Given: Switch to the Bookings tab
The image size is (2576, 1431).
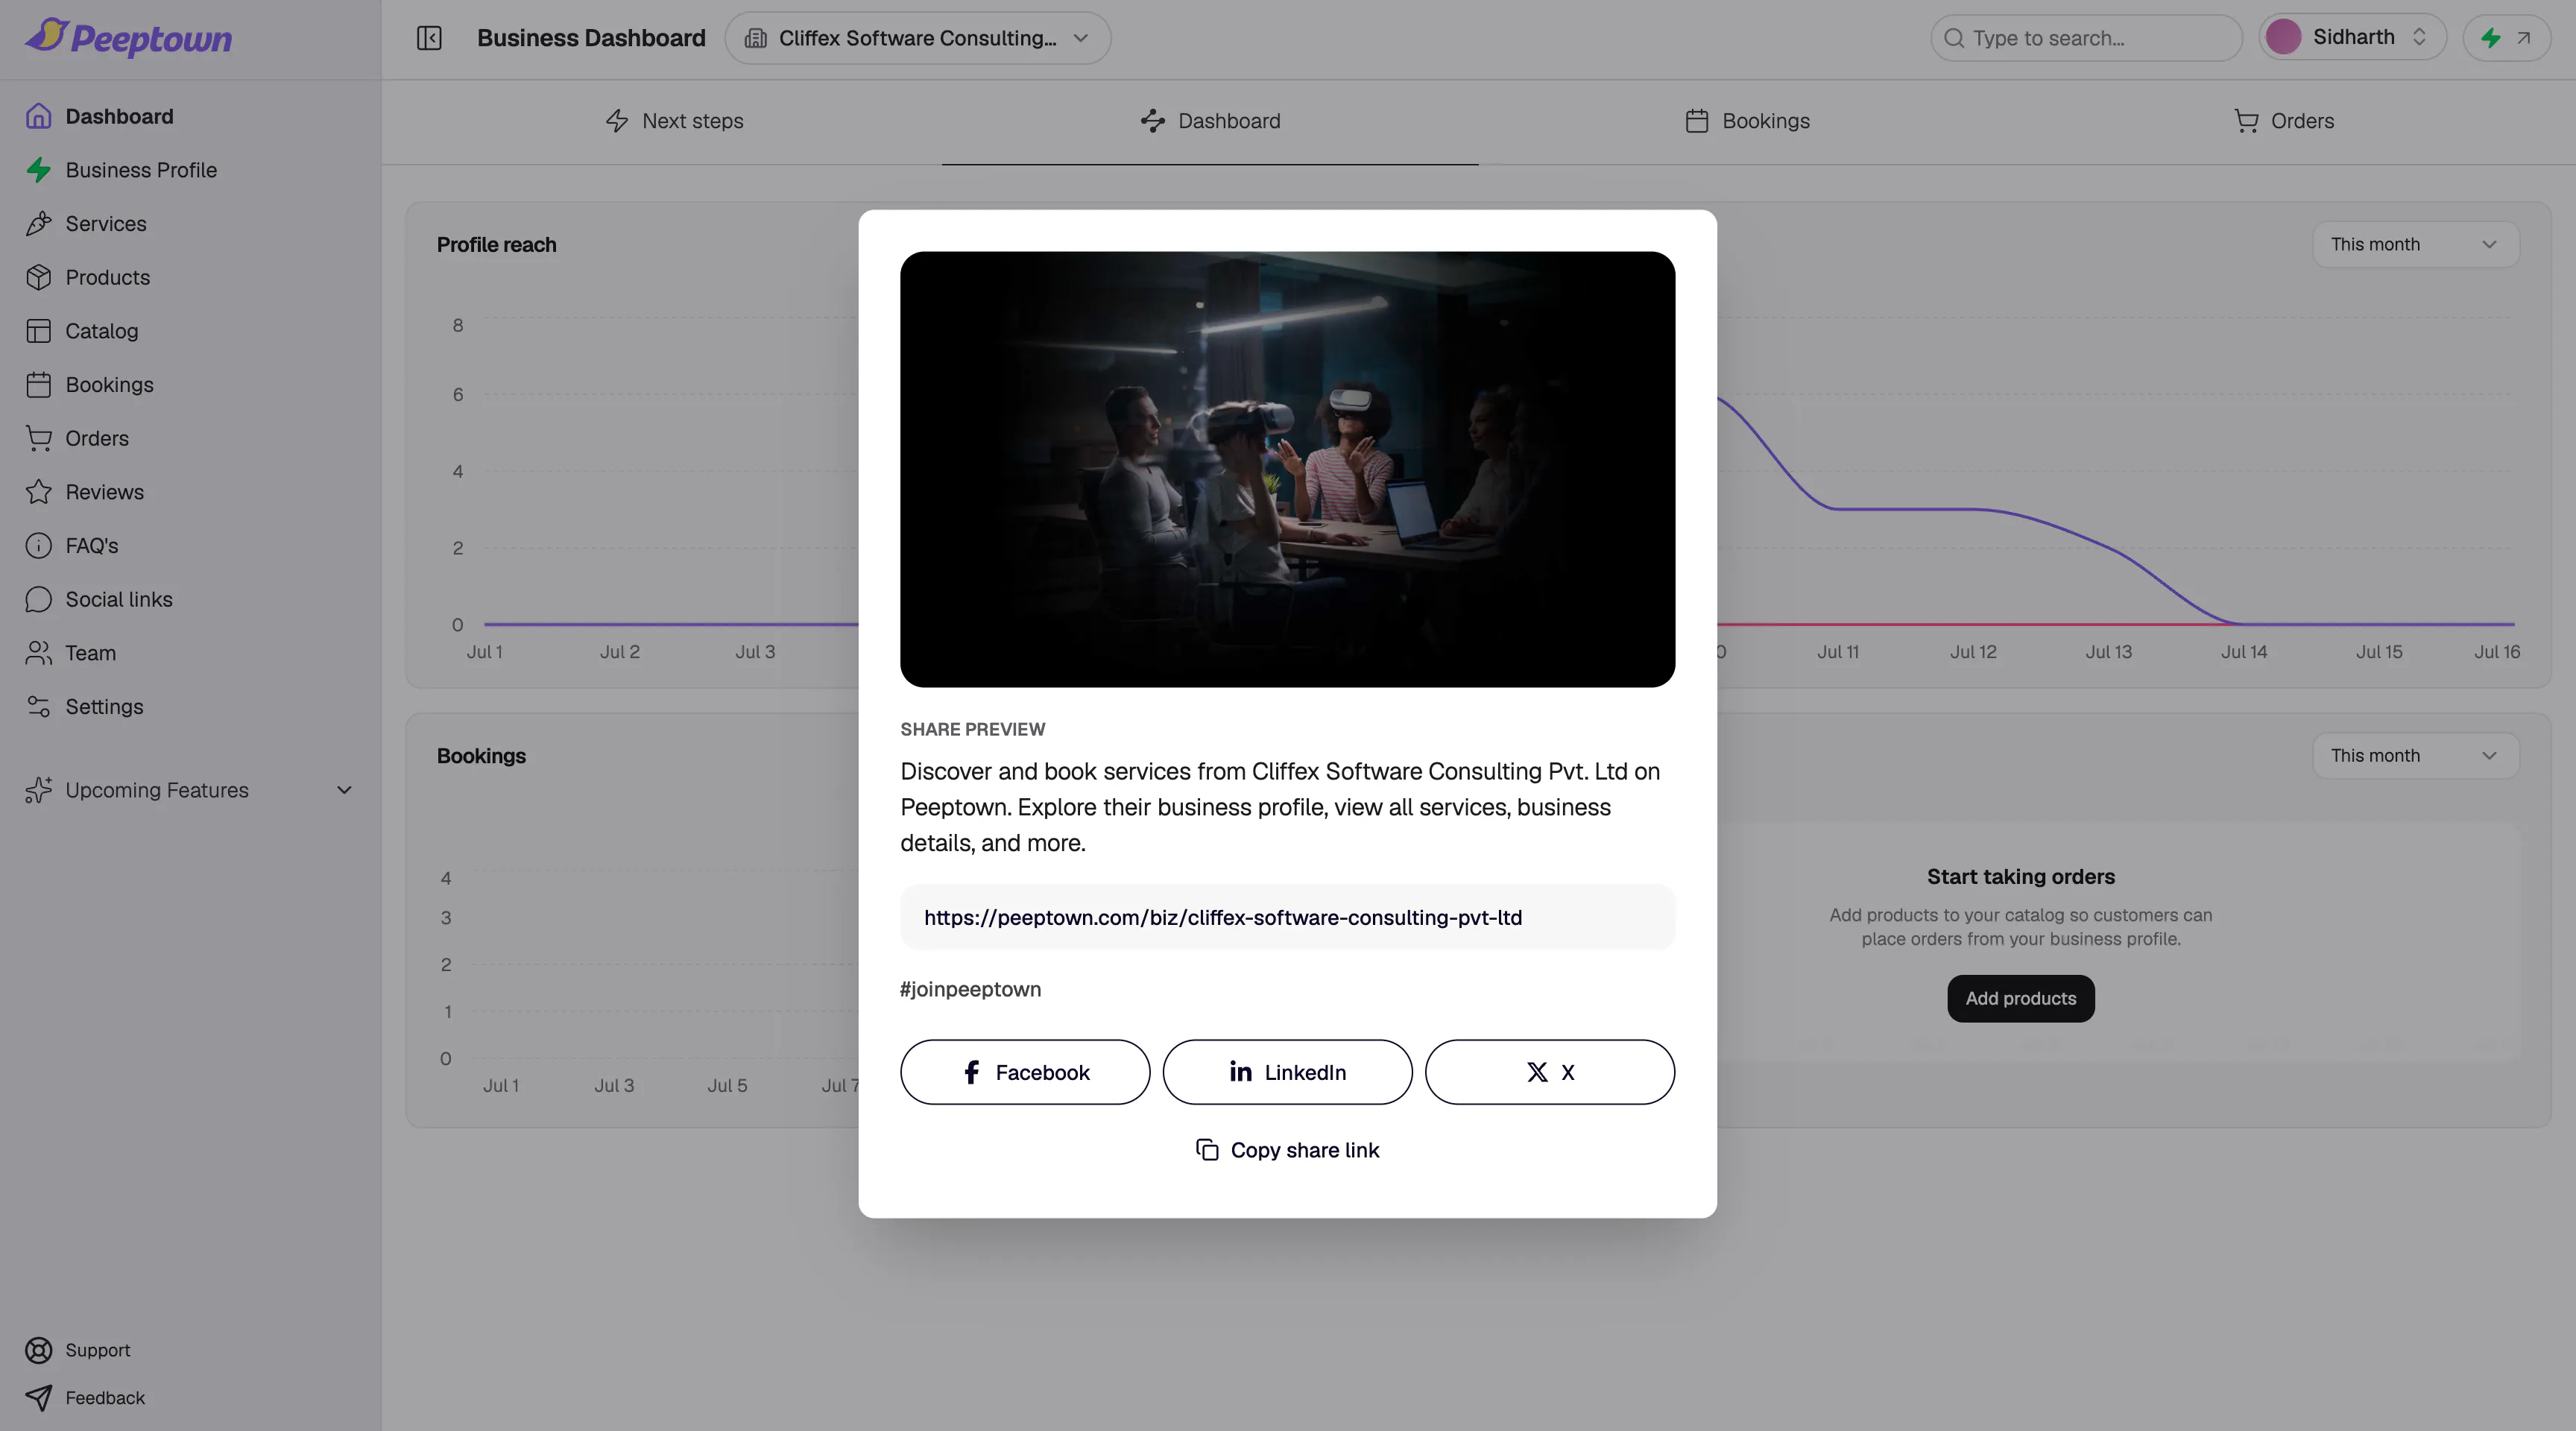Looking at the screenshot, I should [1747, 121].
